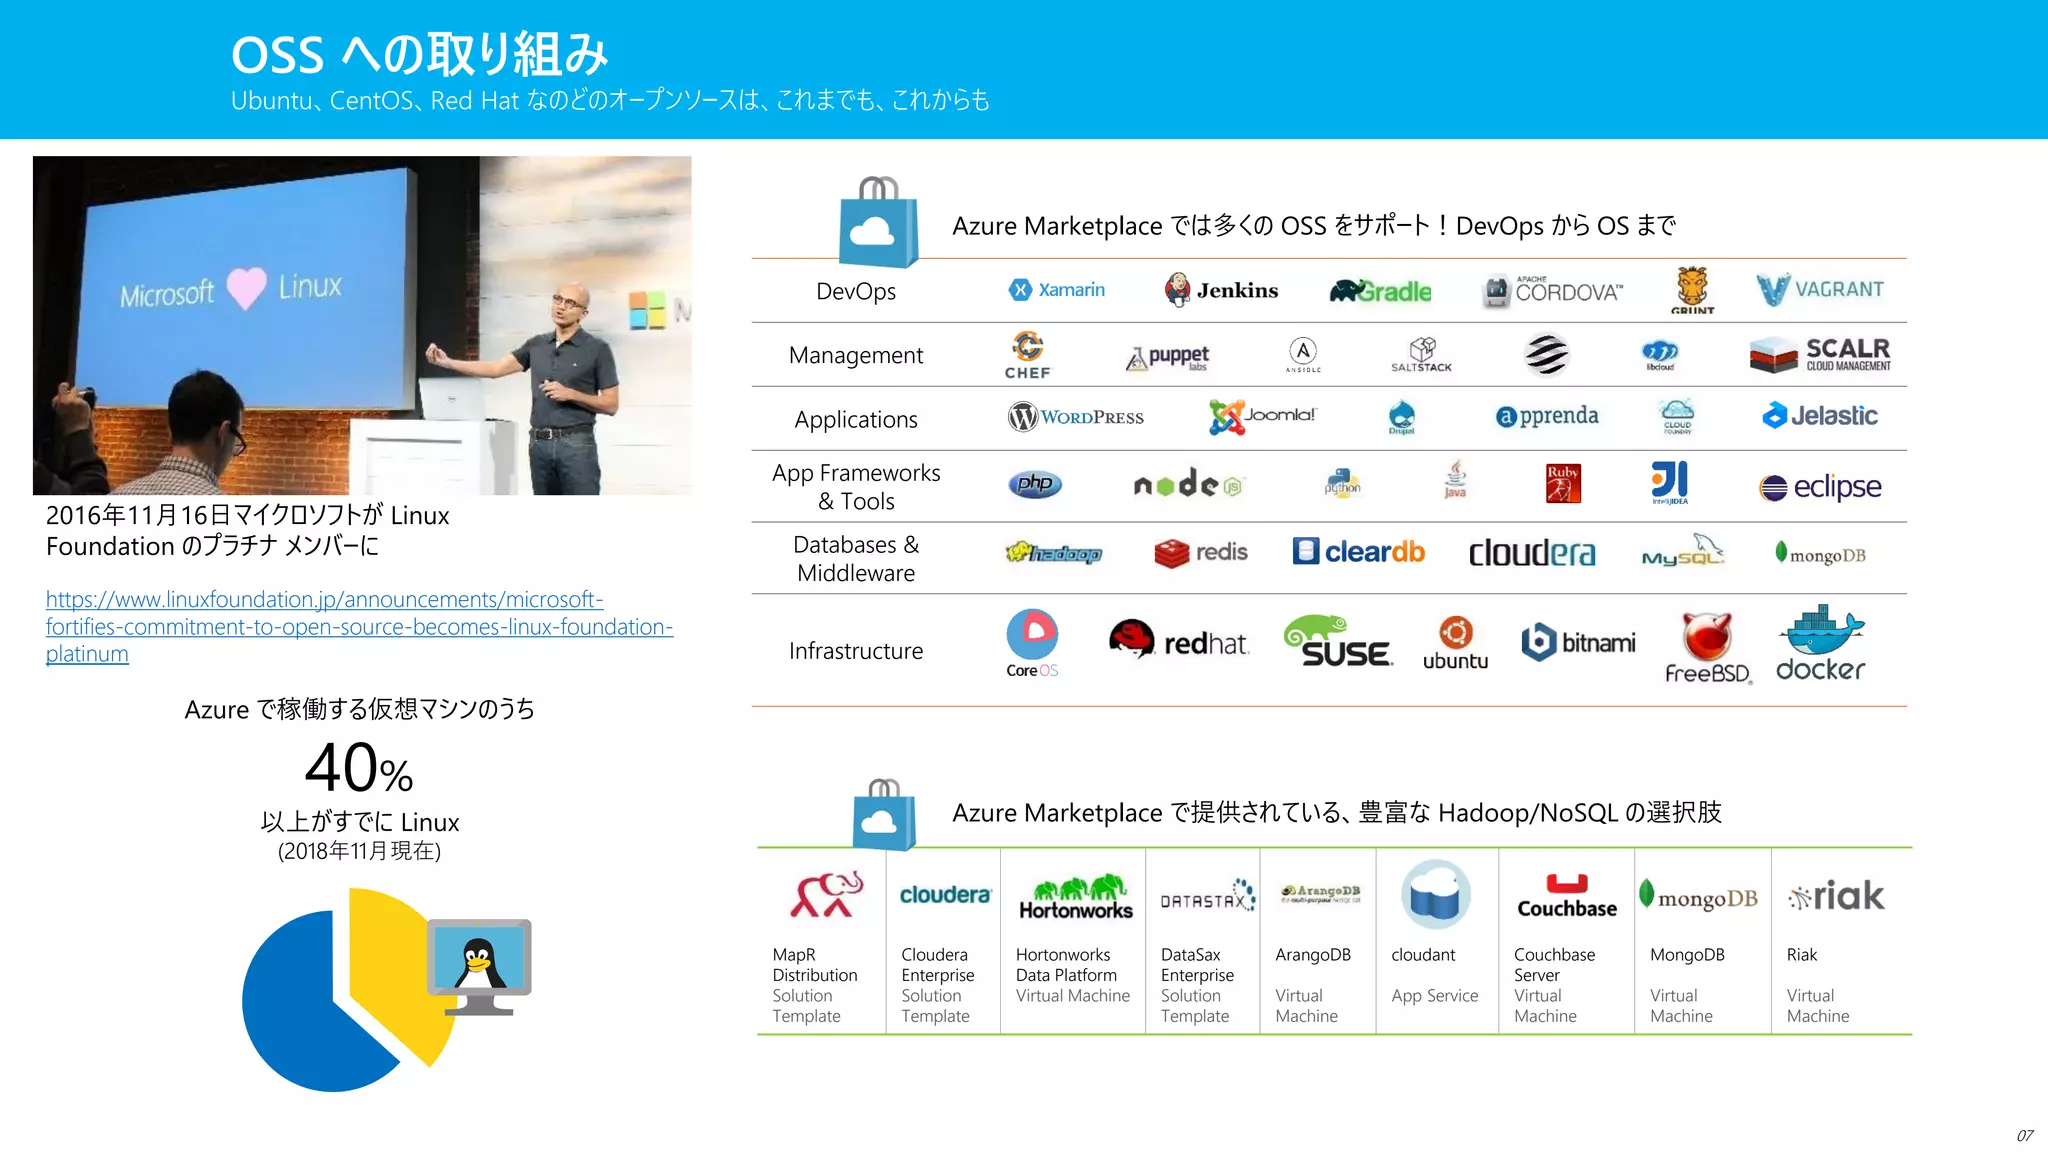Click the lower Azure Marketplace bag icon
2048x1152 pixels.
pos(884,815)
